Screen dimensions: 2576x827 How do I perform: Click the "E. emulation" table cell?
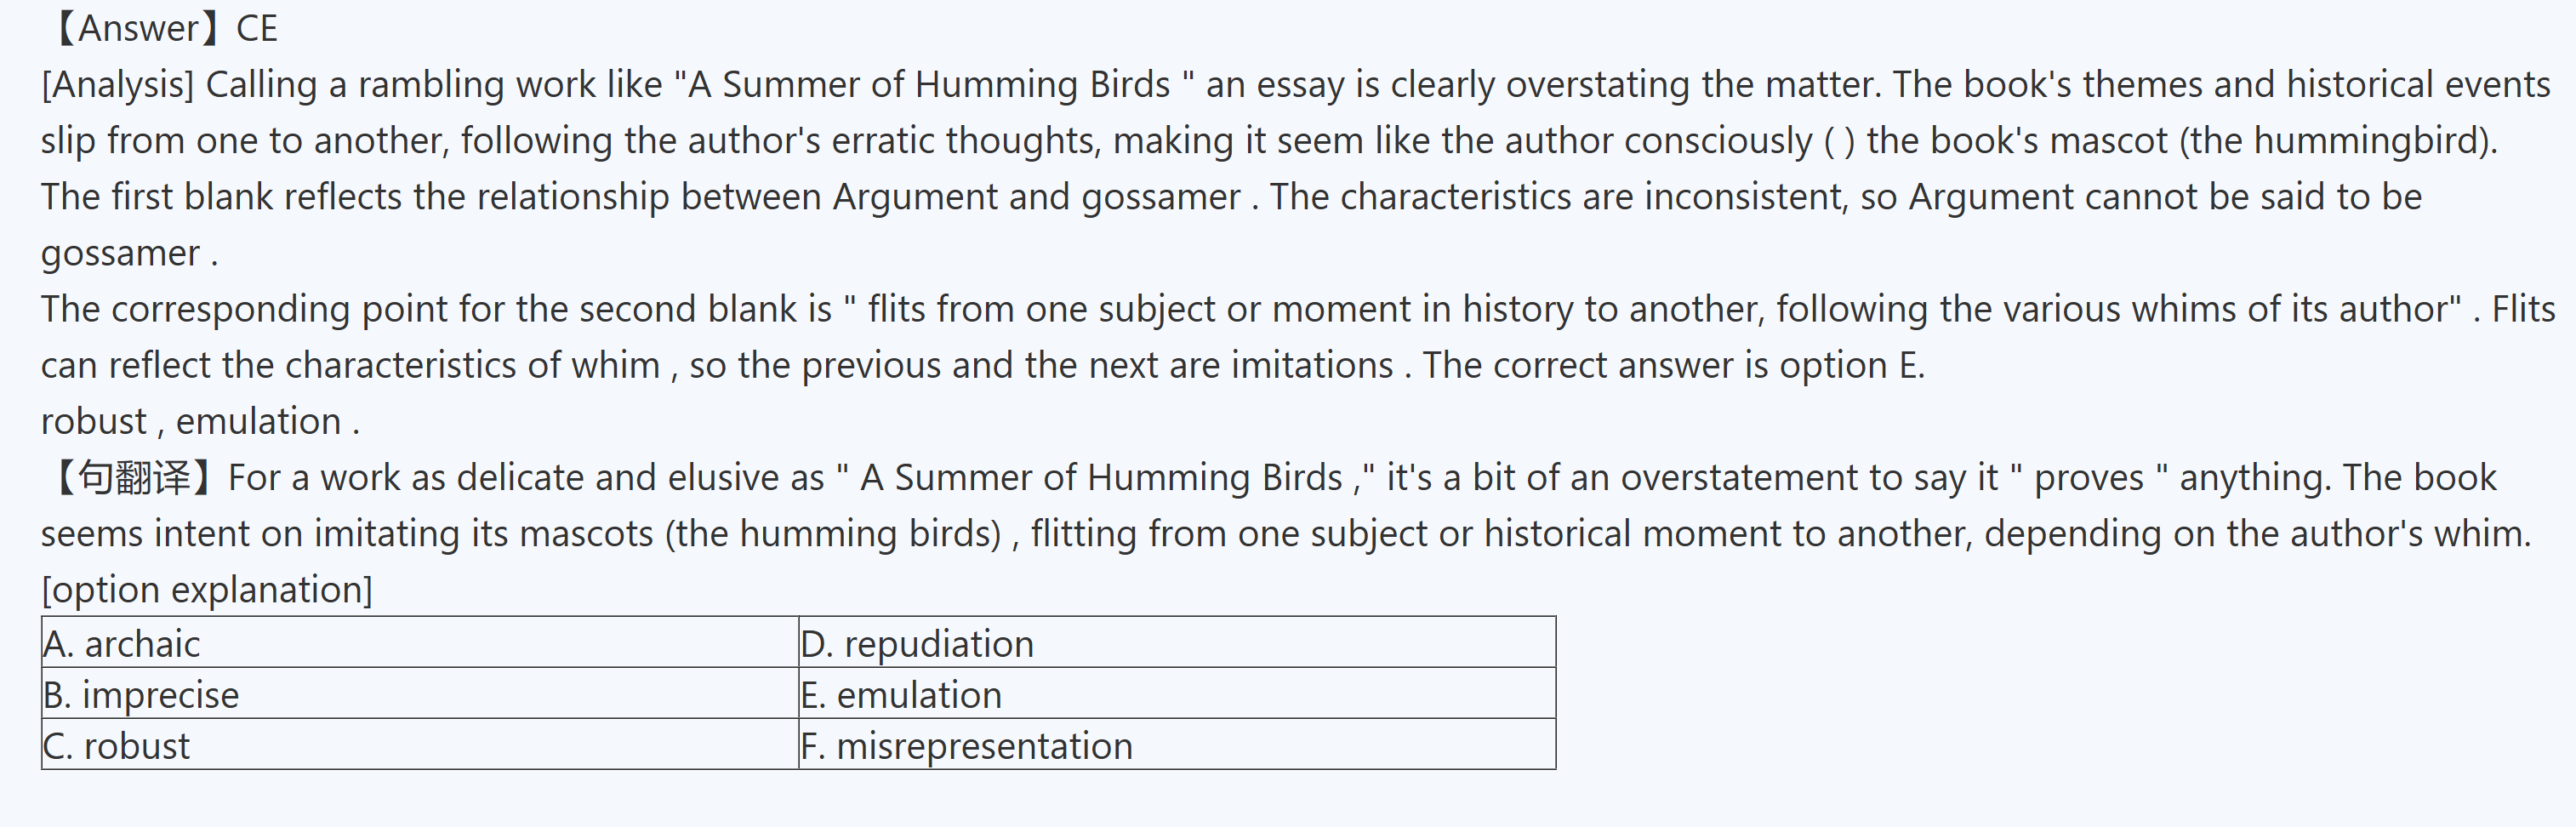1177,694
